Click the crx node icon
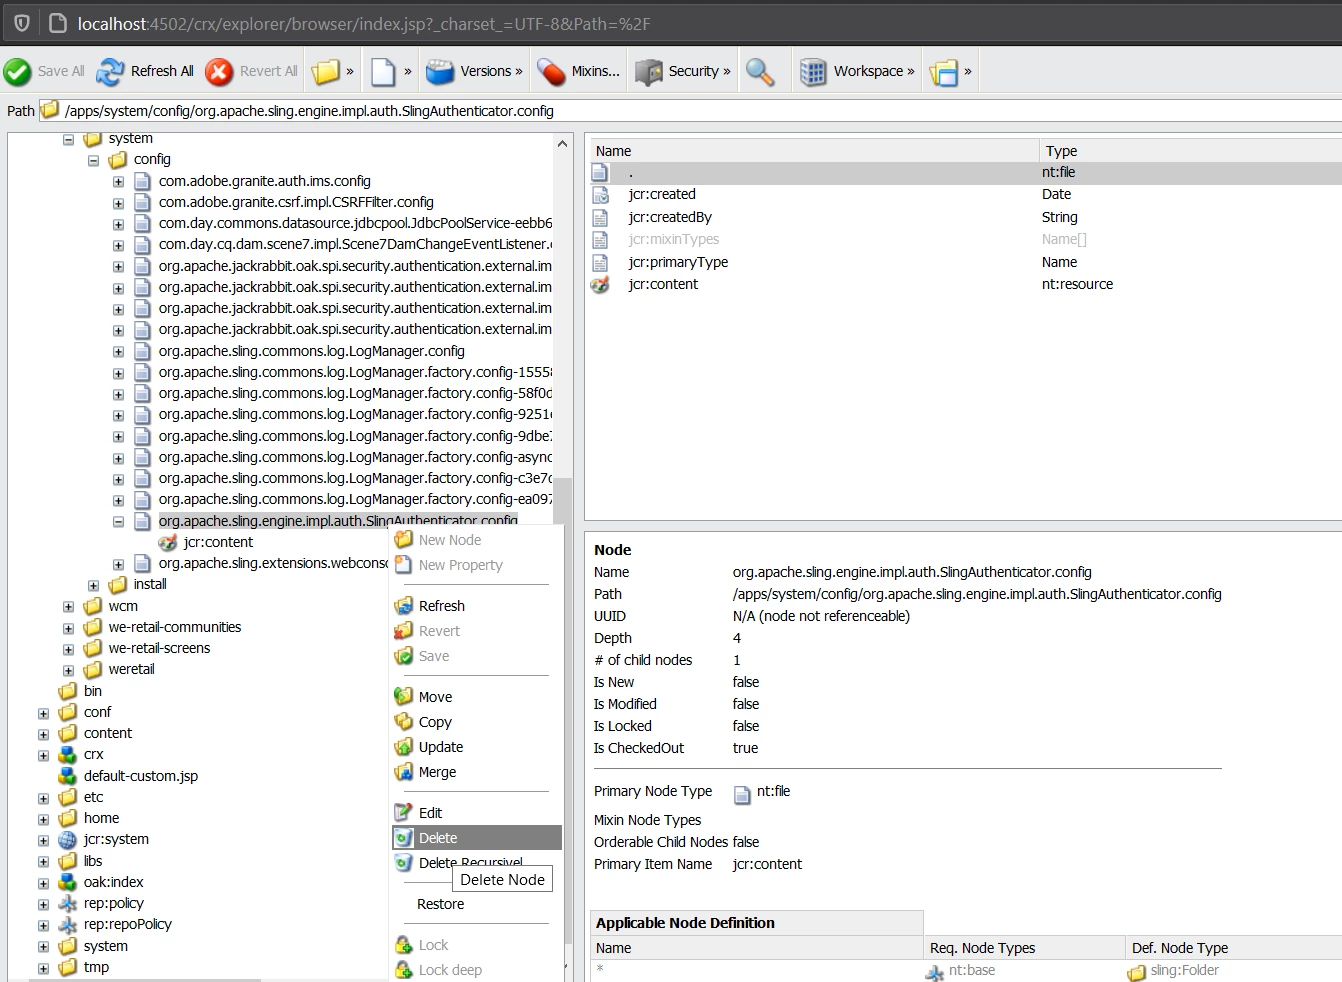 coord(68,755)
